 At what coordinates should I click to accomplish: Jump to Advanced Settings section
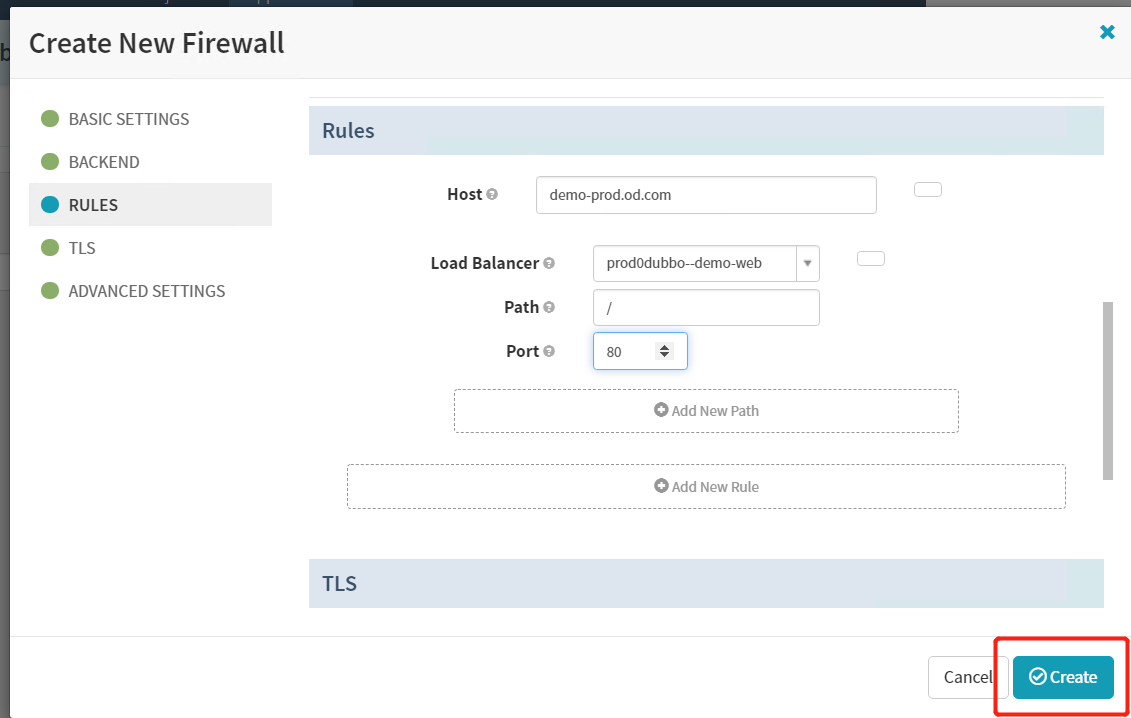coord(146,291)
